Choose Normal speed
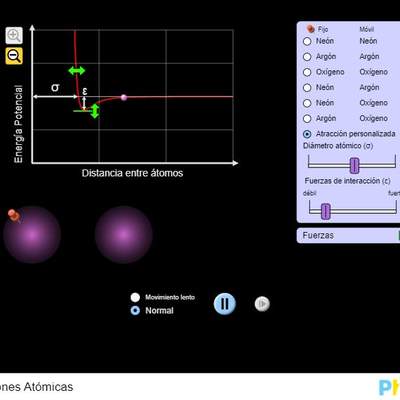400x400 pixels. point(135,311)
